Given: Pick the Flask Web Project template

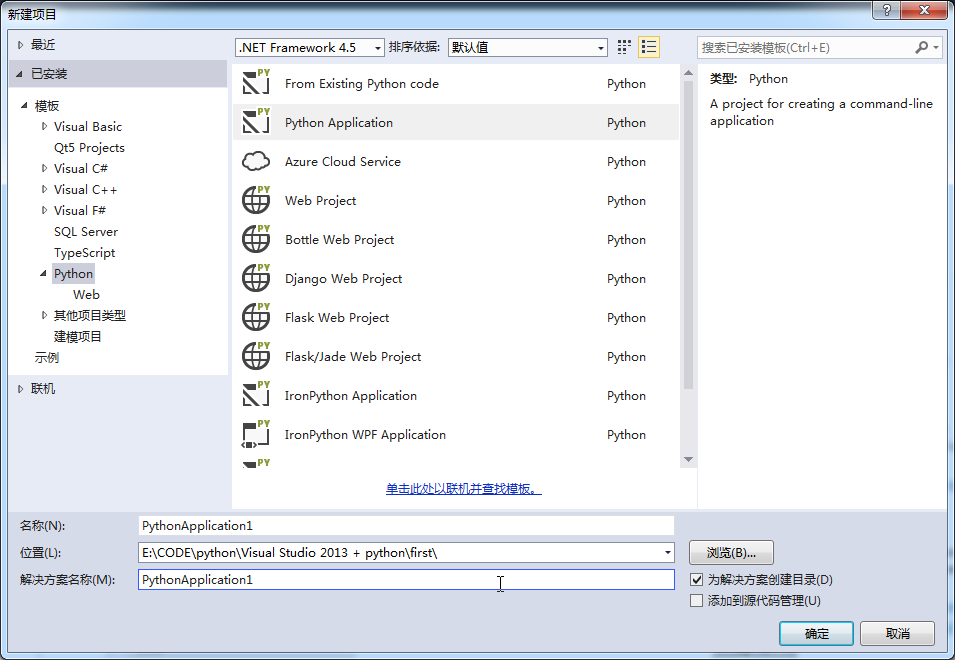Looking at the screenshot, I should [337, 317].
